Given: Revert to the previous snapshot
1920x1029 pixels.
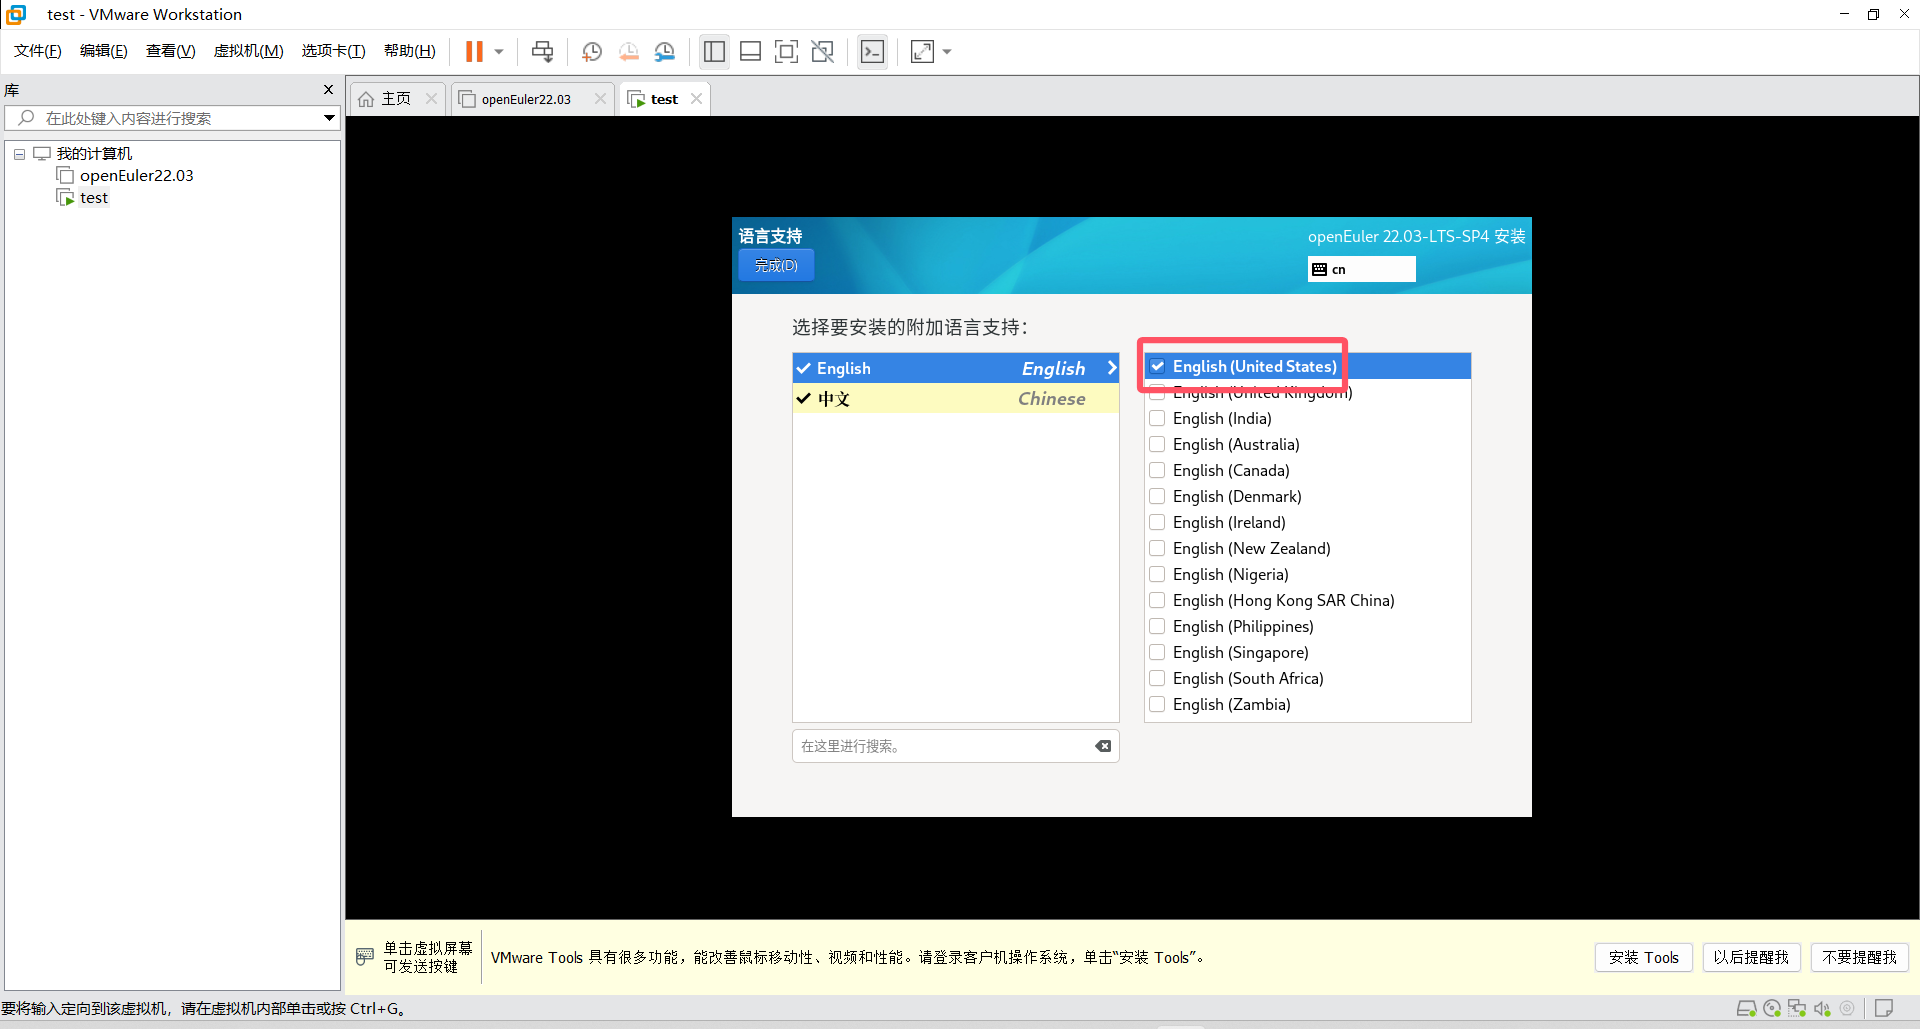Looking at the screenshot, I should pos(628,51).
